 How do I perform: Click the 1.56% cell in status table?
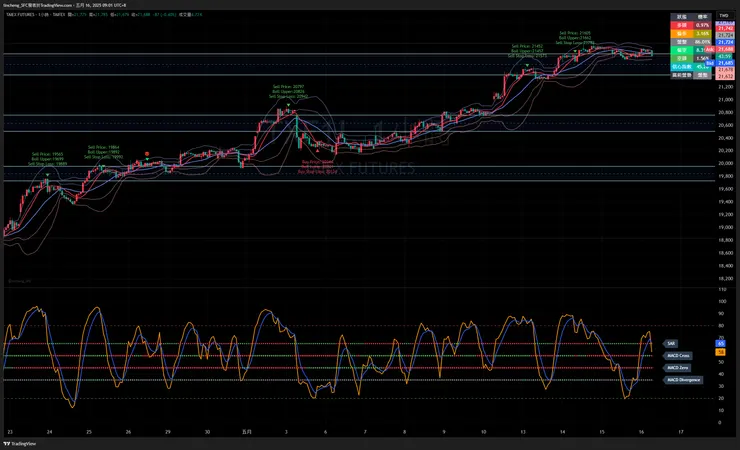702,58
